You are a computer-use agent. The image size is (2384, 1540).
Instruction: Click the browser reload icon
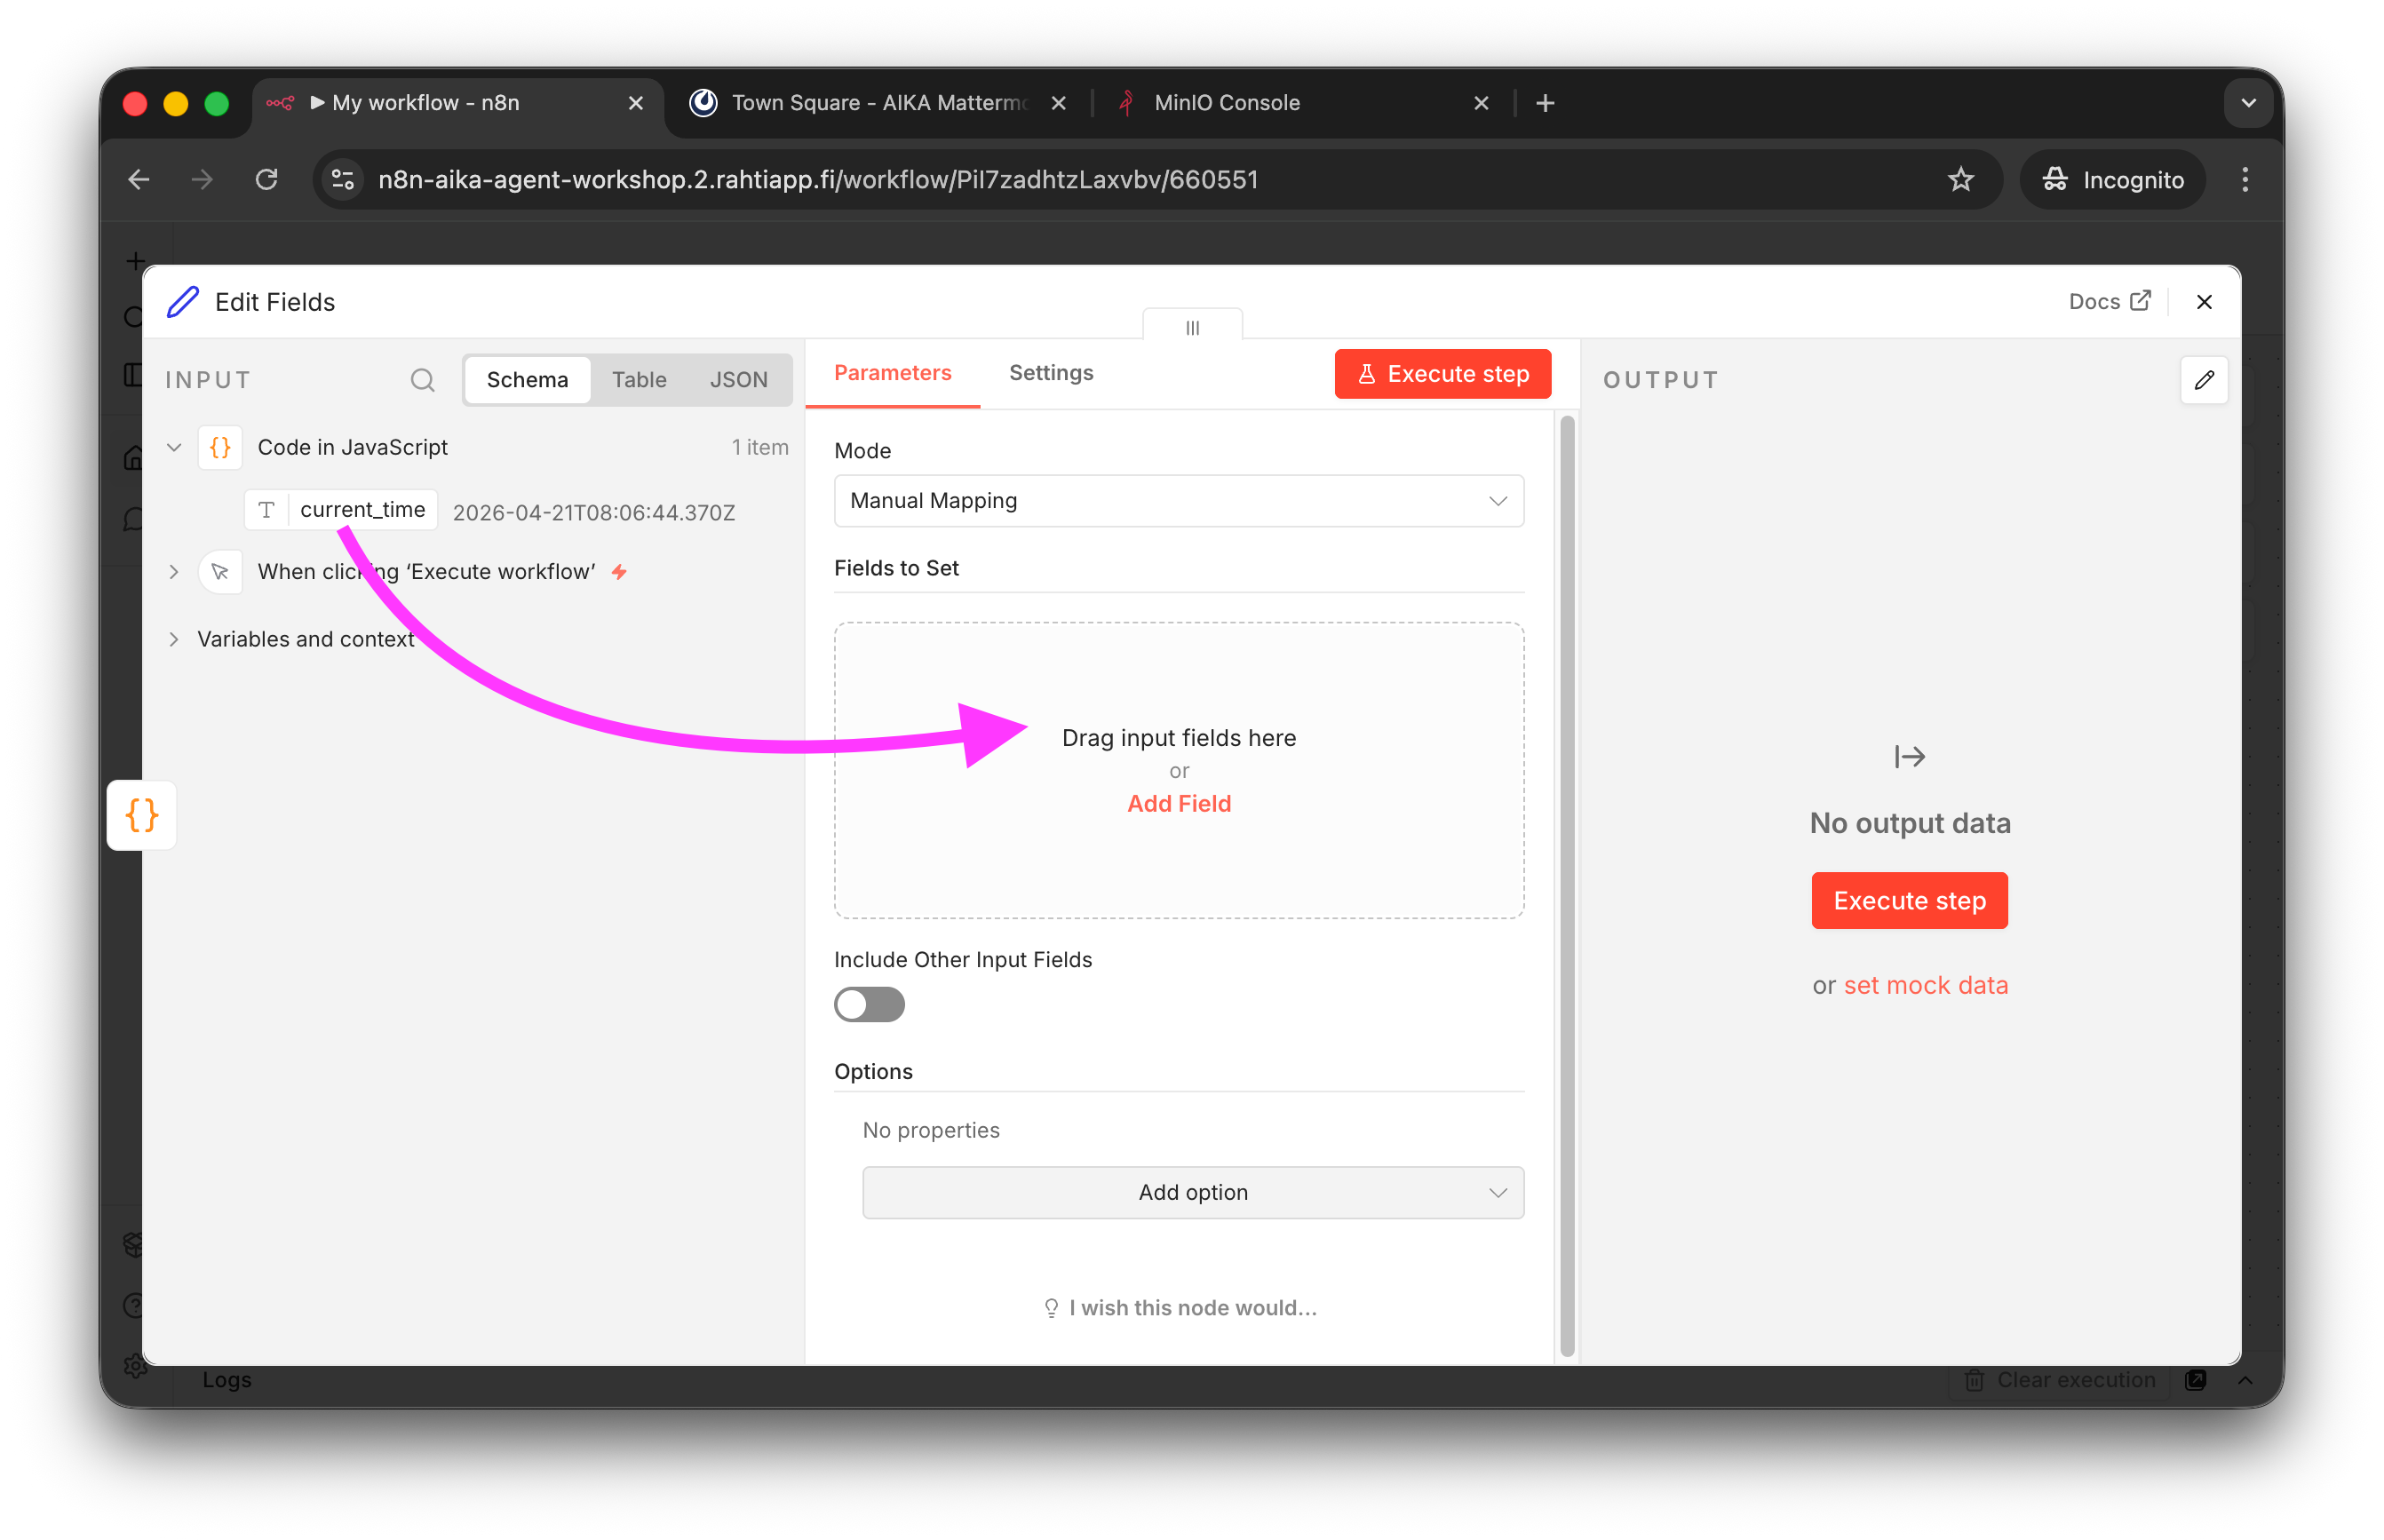coord(266,180)
